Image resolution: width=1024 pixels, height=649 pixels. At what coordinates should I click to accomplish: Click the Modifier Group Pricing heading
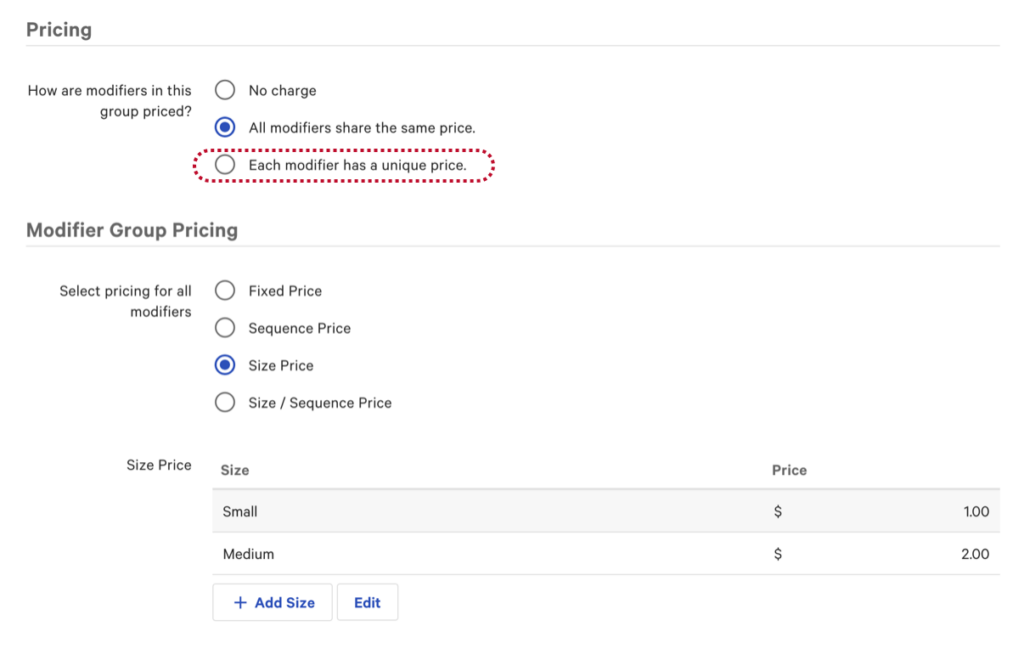pos(131,230)
